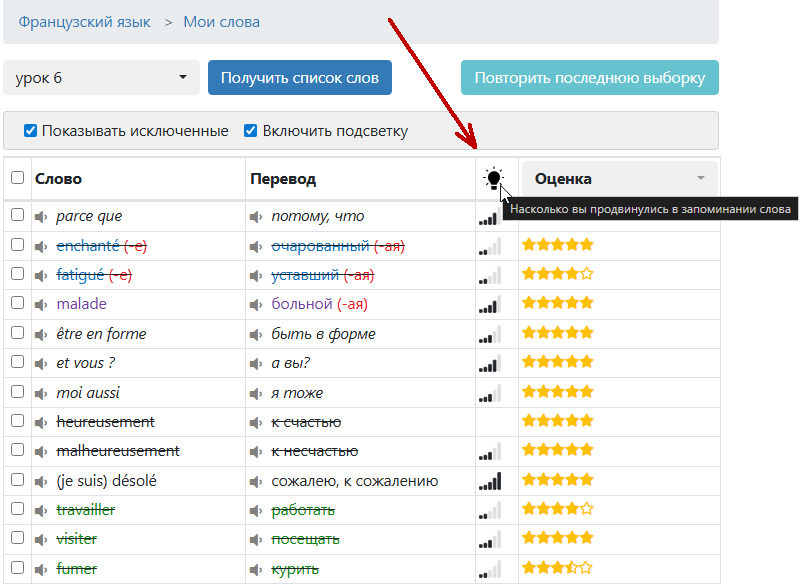Play audio of translation 'потому, что'
This screenshot has height=584, width=804.
point(256,217)
